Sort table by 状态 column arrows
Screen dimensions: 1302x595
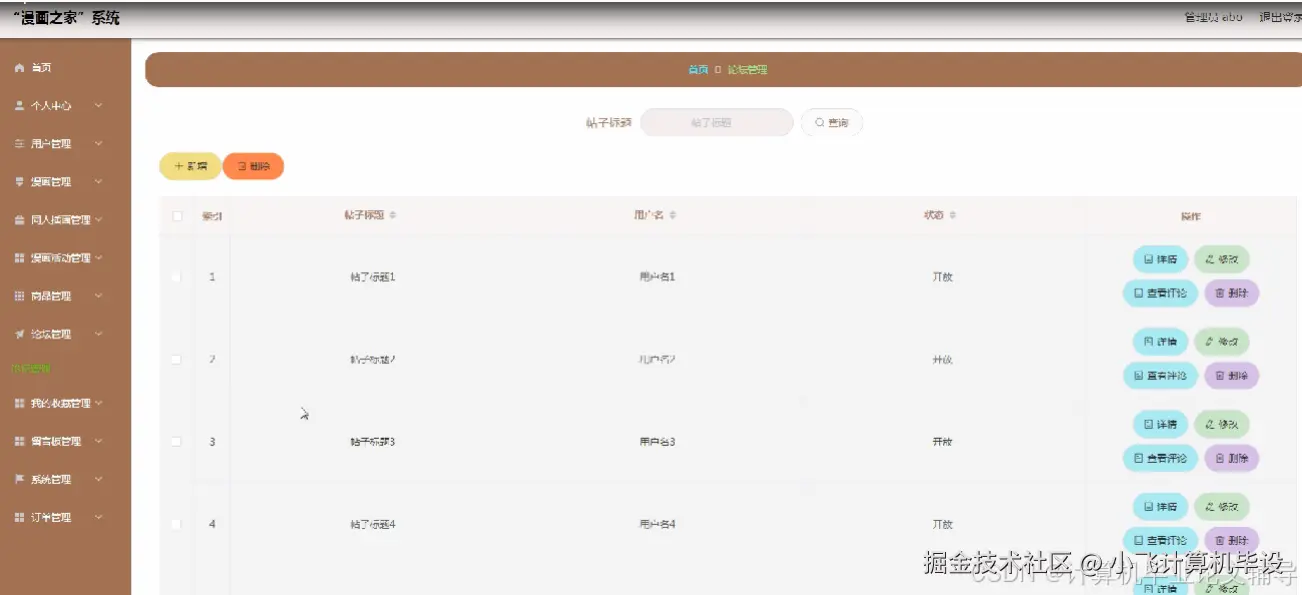pos(953,216)
